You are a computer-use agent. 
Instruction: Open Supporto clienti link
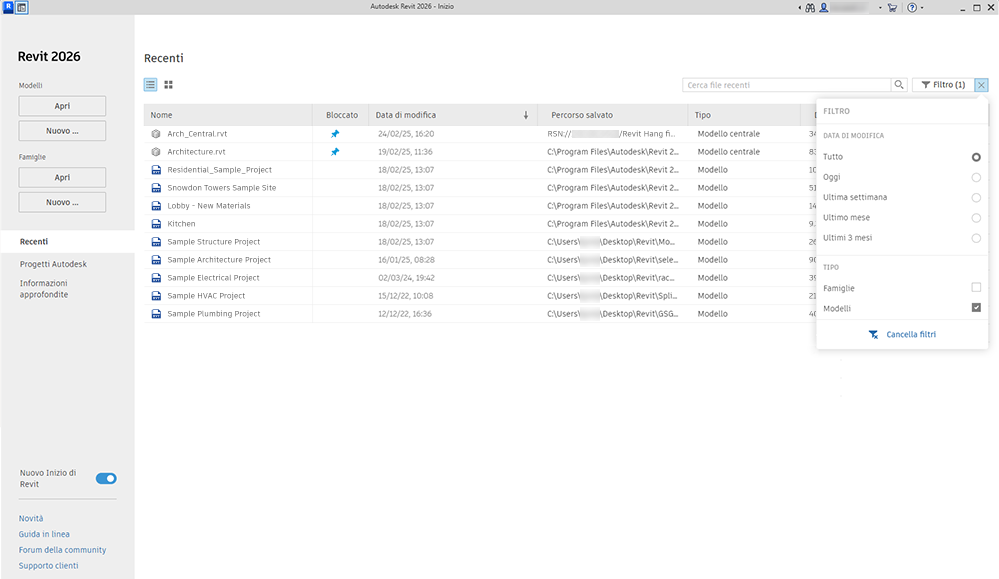click(x=48, y=566)
